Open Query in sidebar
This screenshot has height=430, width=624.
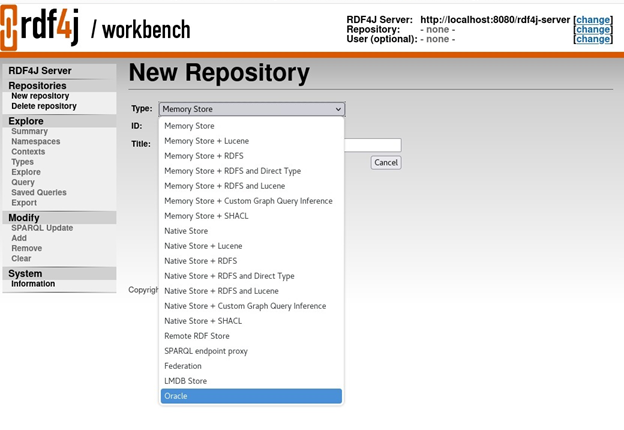[x=23, y=182]
